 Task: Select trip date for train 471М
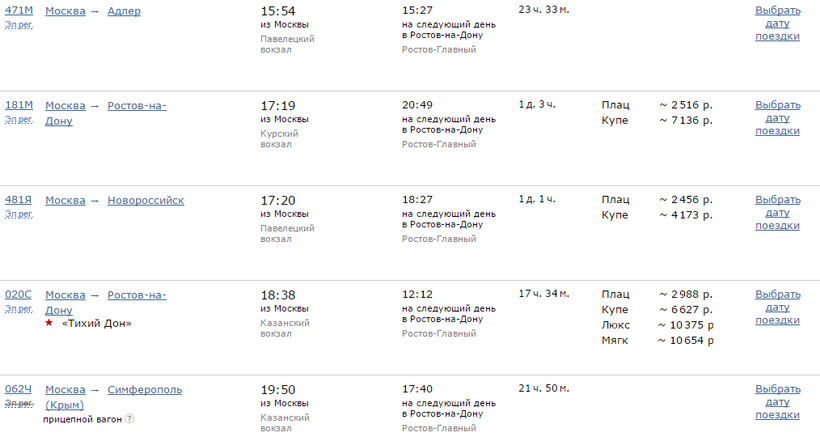pos(777,23)
